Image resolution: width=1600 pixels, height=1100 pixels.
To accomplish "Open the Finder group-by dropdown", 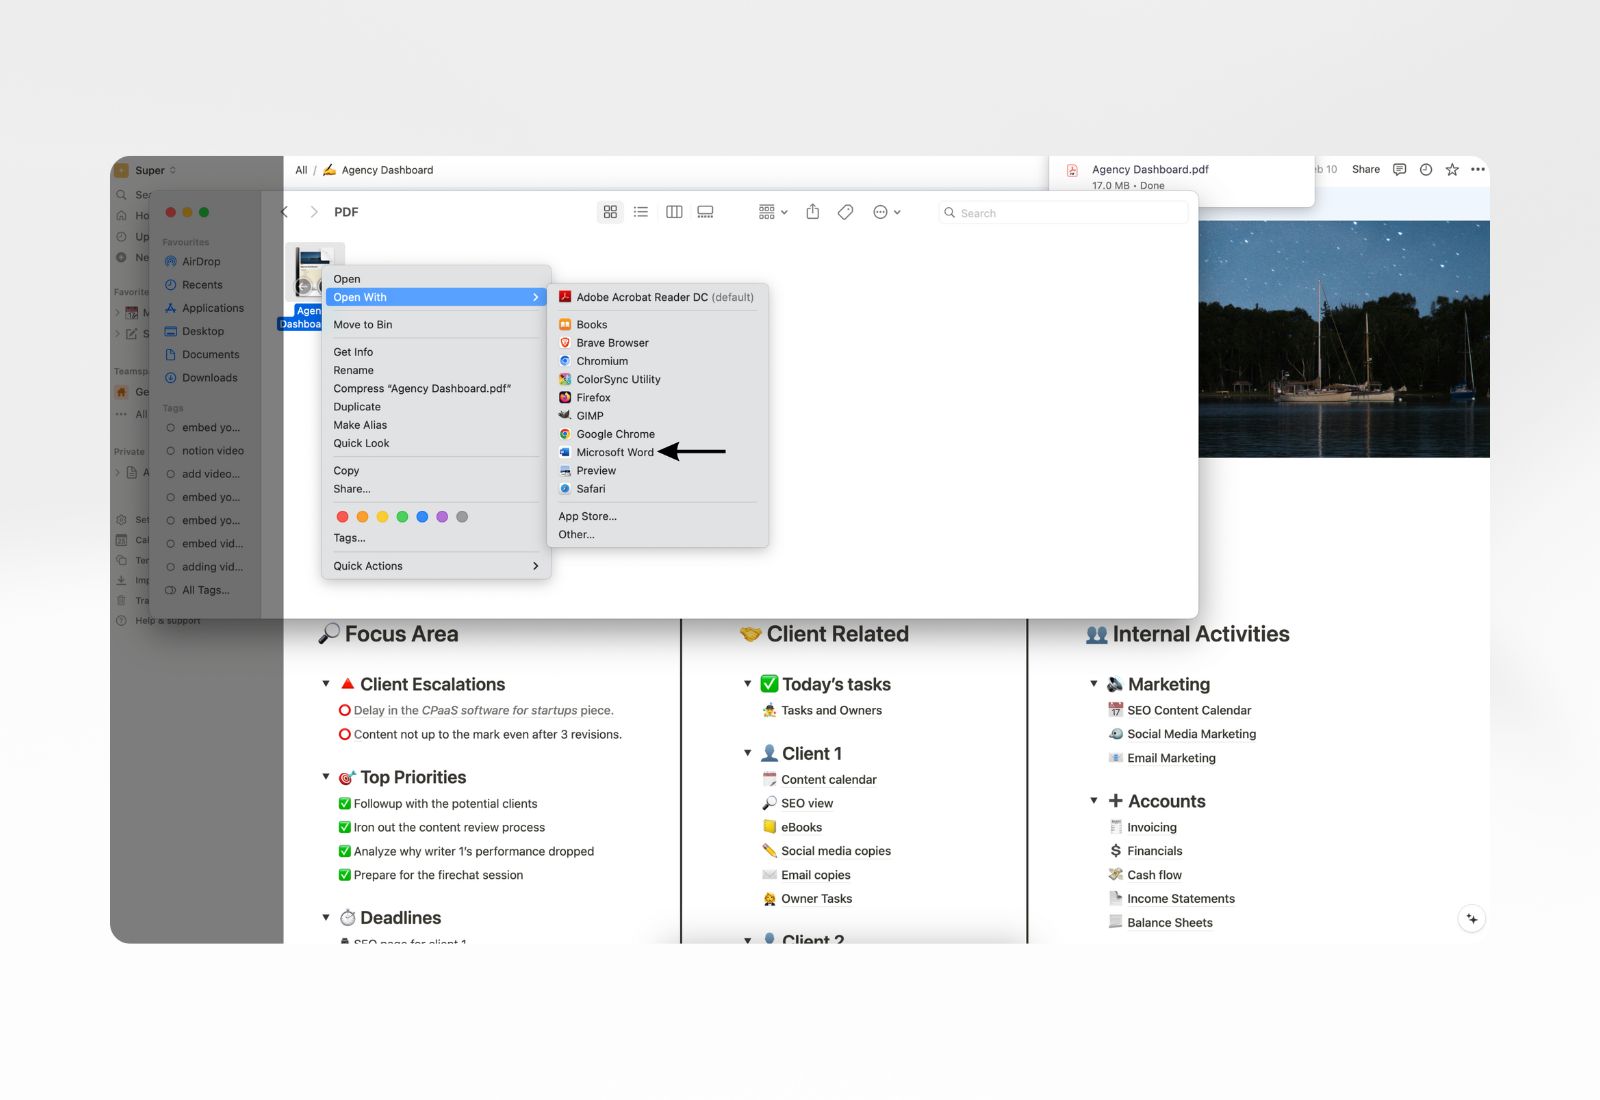I will 773,212.
